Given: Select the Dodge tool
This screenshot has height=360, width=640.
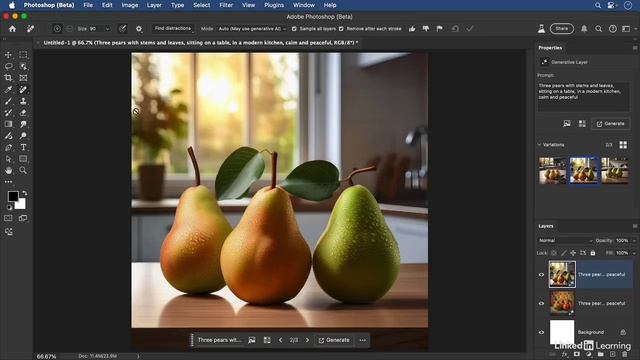Looking at the screenshot, I should pyautogui.click(x=23, y=136).
